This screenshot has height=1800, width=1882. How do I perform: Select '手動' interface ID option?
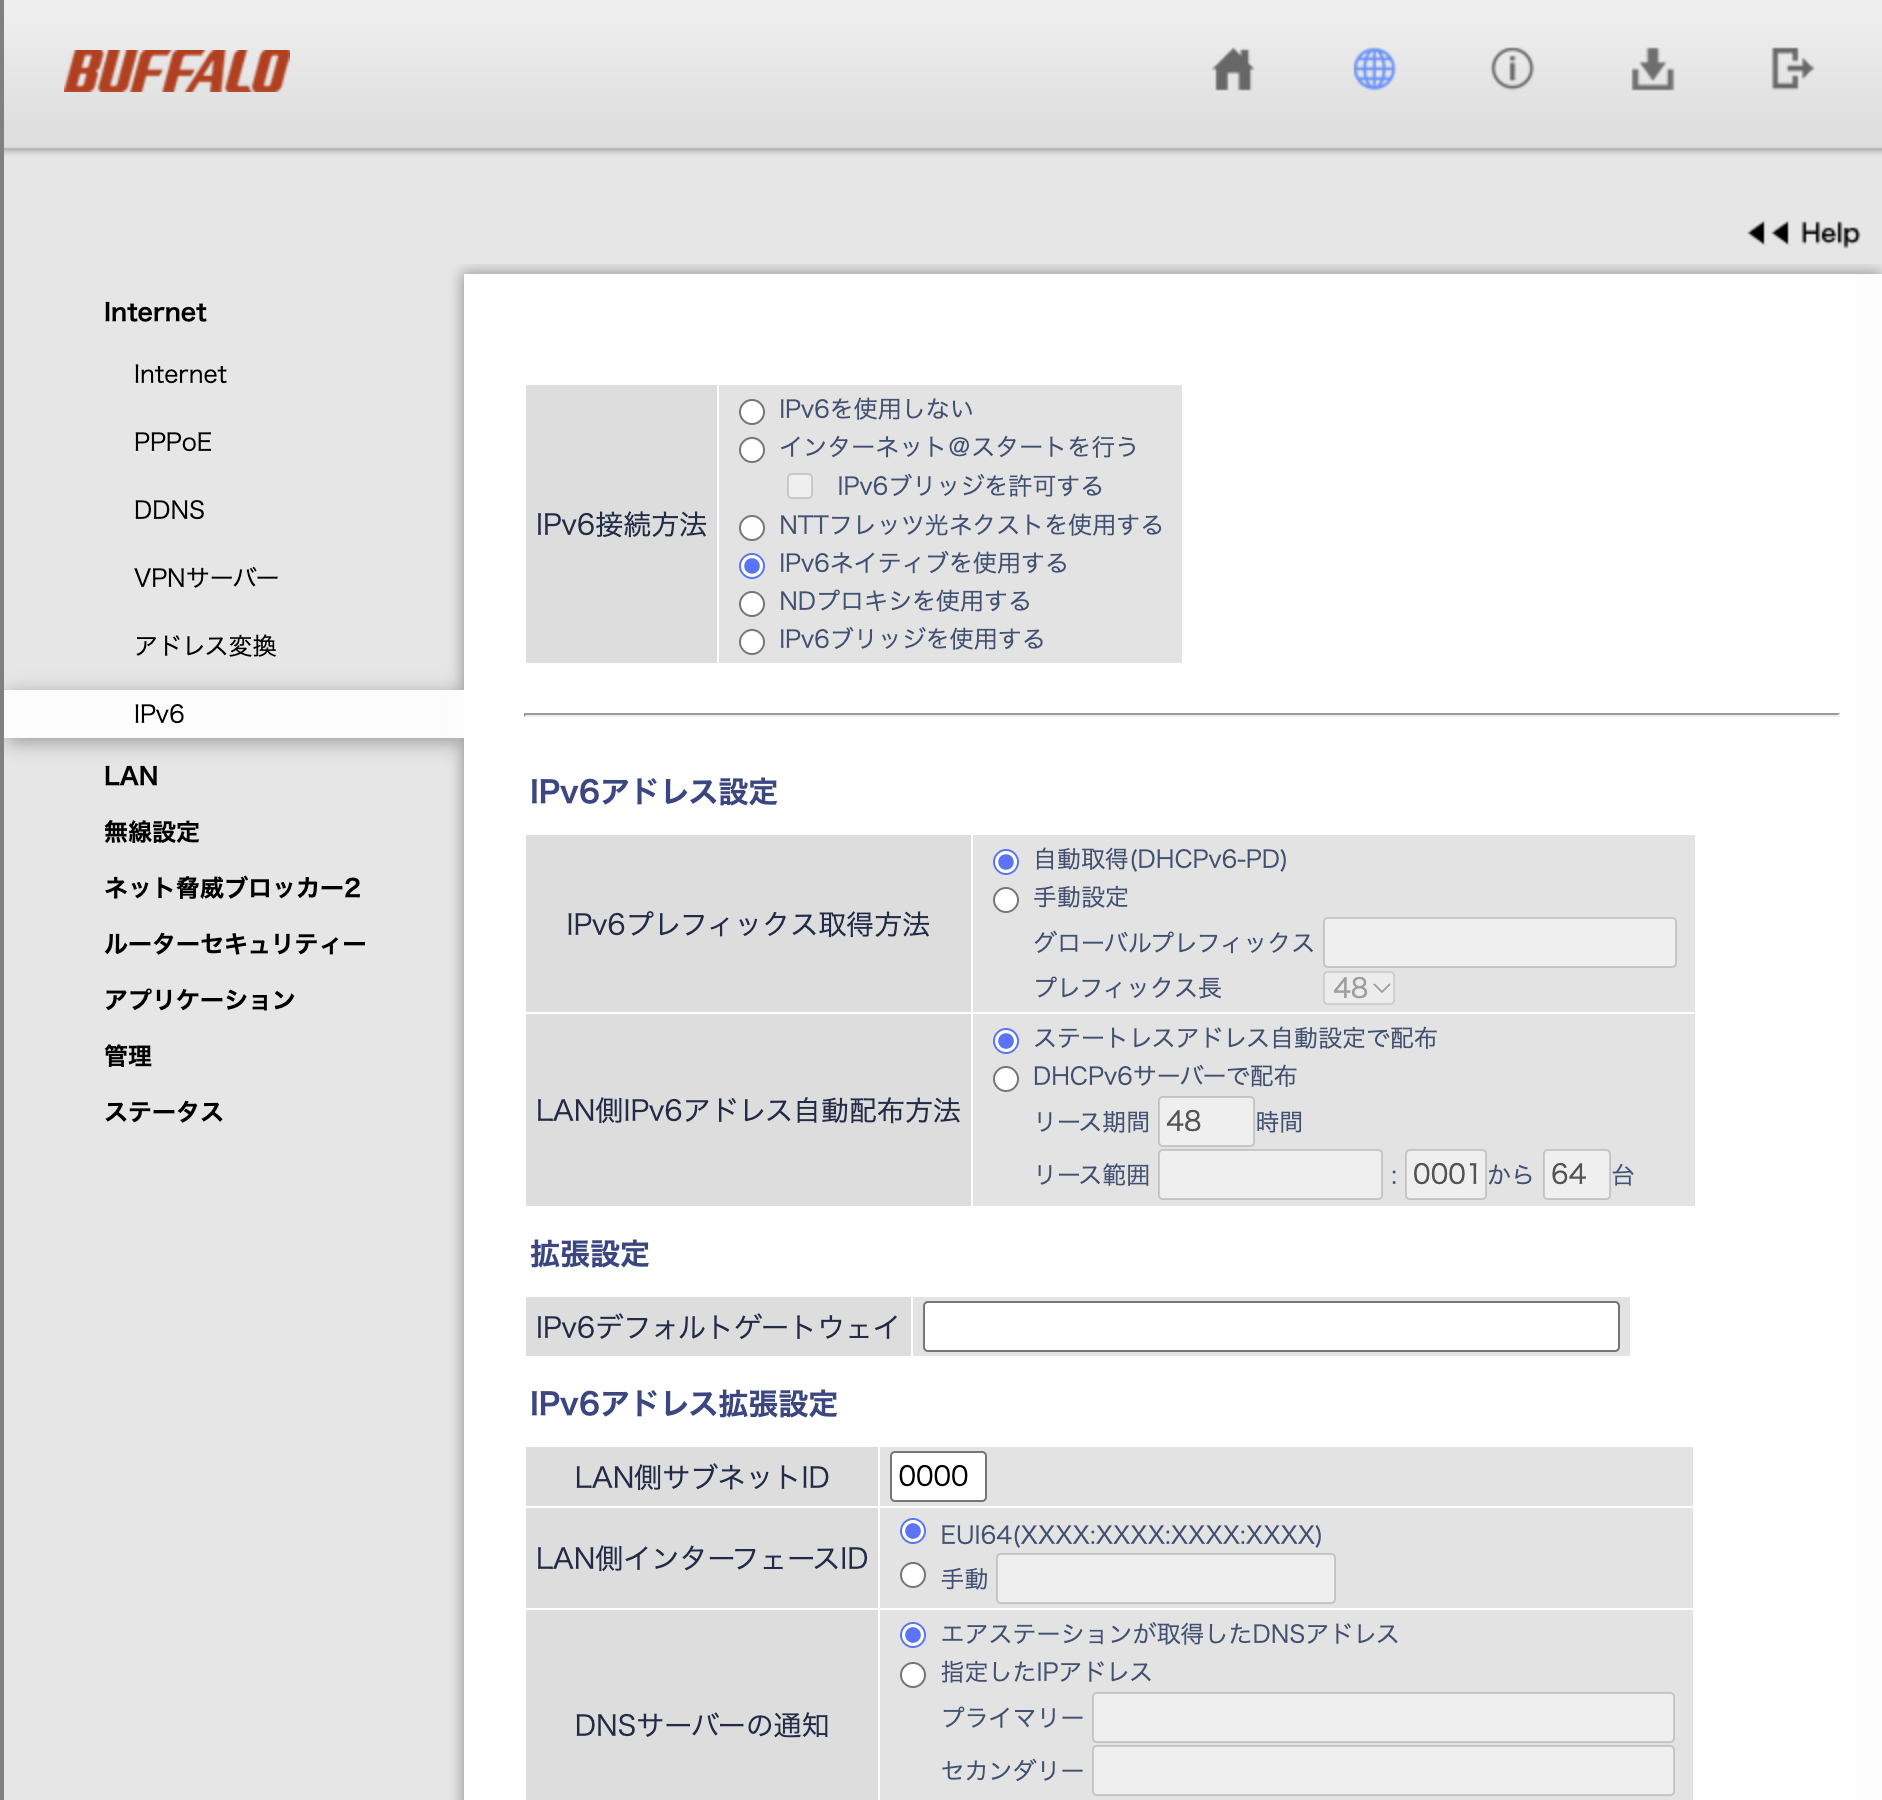click(x=913, y=1575)
